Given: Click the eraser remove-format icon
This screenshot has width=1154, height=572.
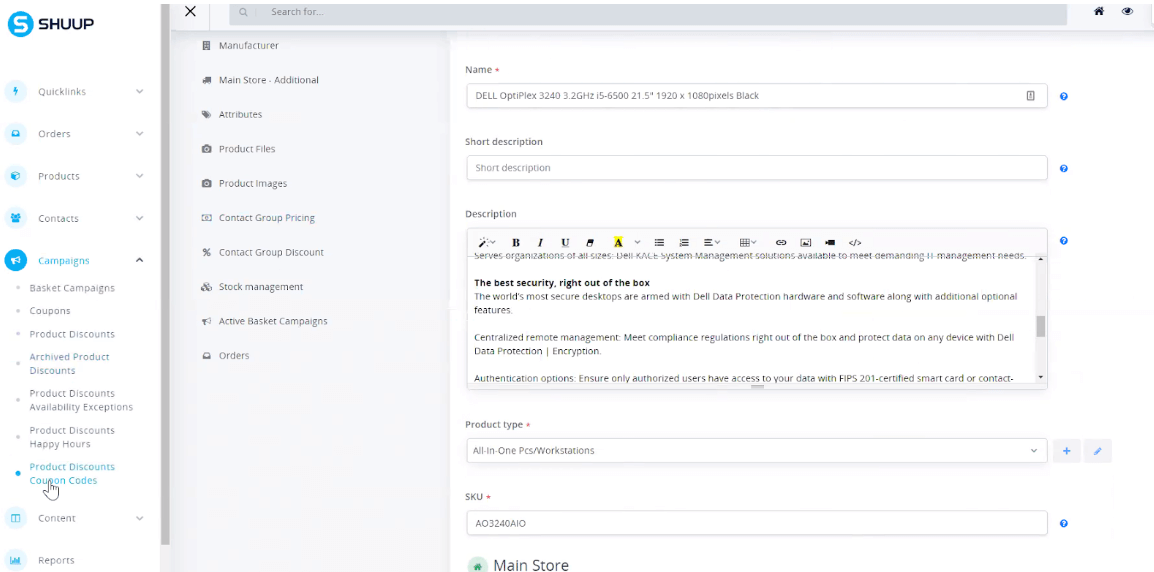Looking at the screenshot, I should (590, 242).
